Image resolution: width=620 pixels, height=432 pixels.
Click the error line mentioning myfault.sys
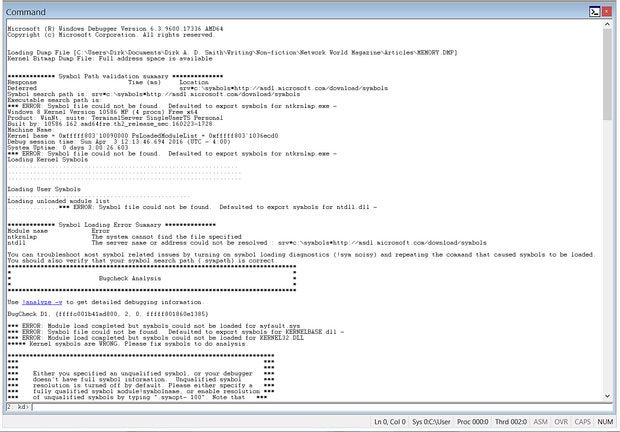pos(154,326)
